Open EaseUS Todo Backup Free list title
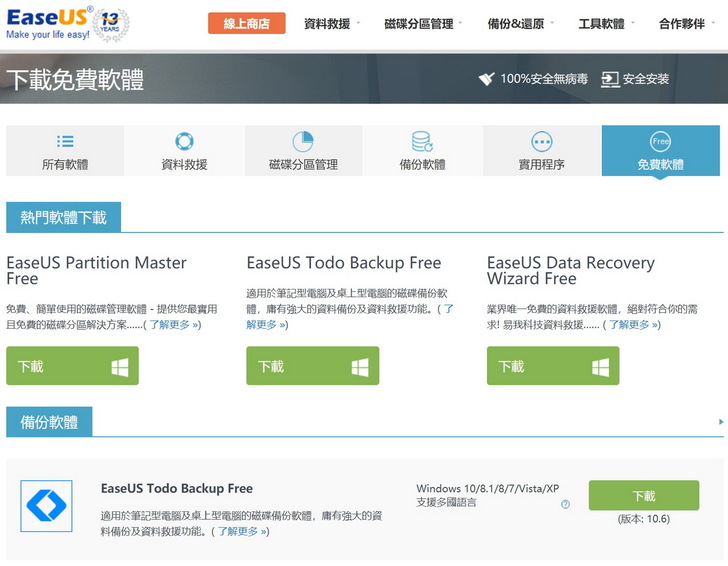 177,488
